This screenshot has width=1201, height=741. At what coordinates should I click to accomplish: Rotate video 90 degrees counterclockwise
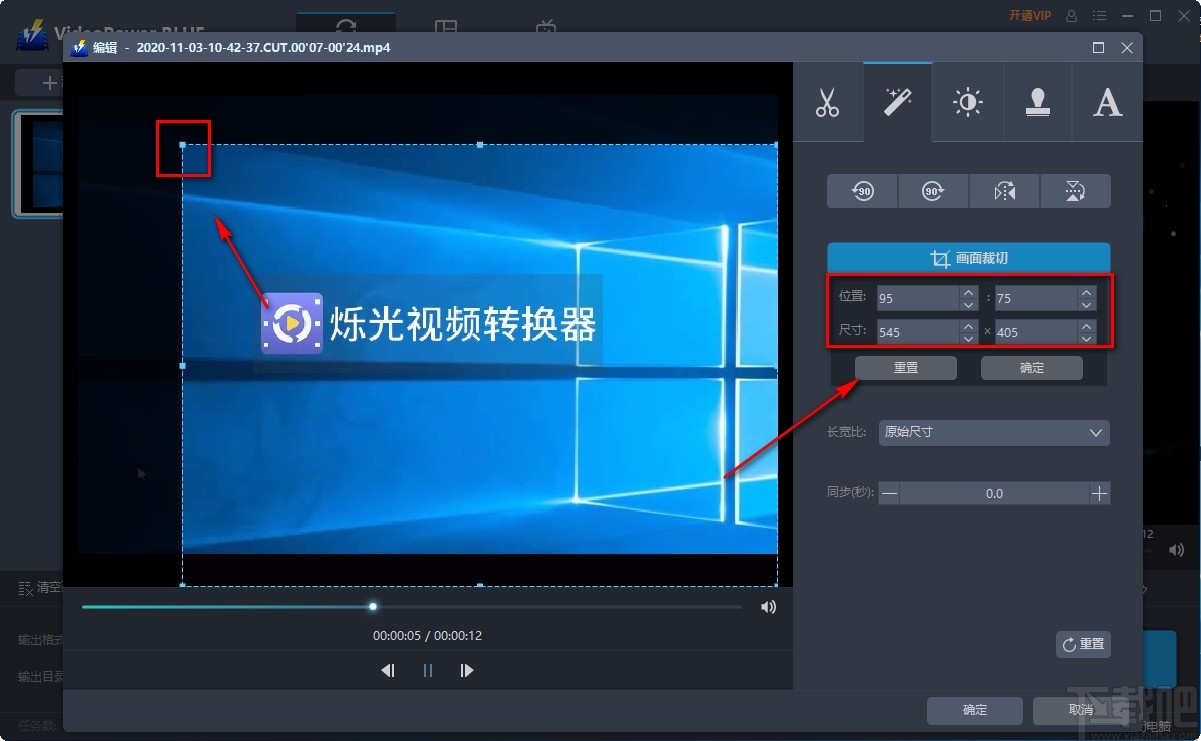862,191
